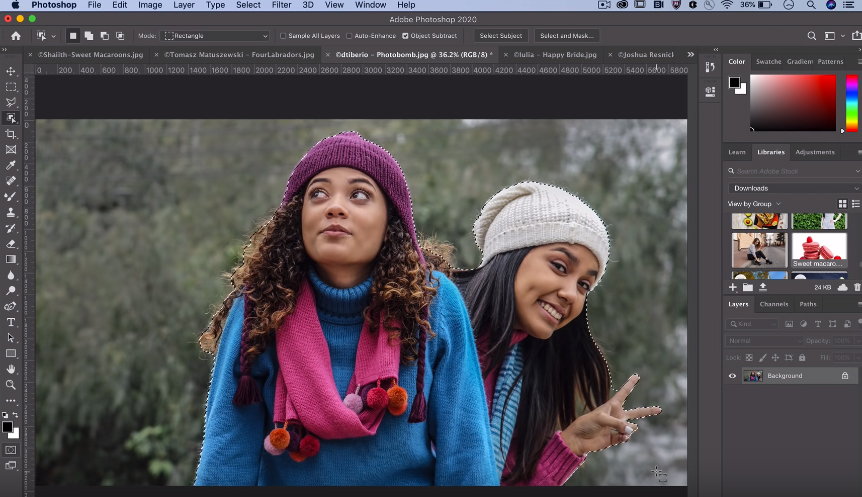Image resolution: width=862 pixels, height=497 pixels.
Task: Select the Object Selection tool in the toolbar
Action: point(11,118)
